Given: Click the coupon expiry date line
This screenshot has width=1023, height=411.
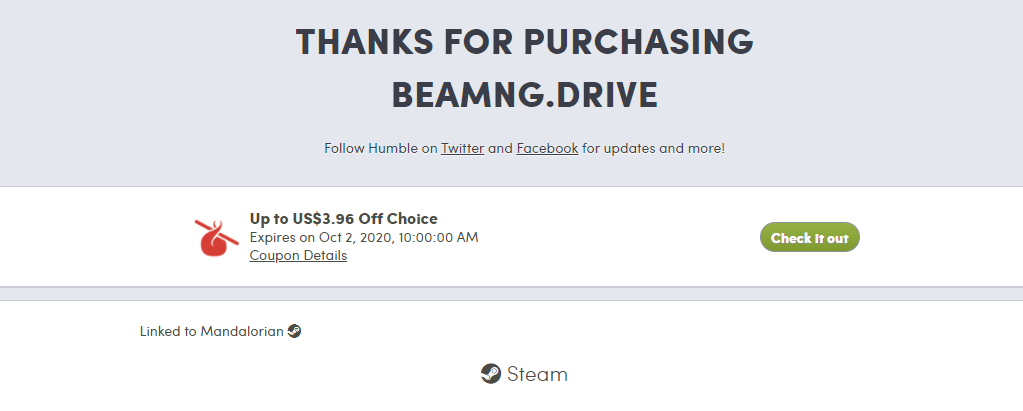Looking at the screenshot, I should 364,237.
